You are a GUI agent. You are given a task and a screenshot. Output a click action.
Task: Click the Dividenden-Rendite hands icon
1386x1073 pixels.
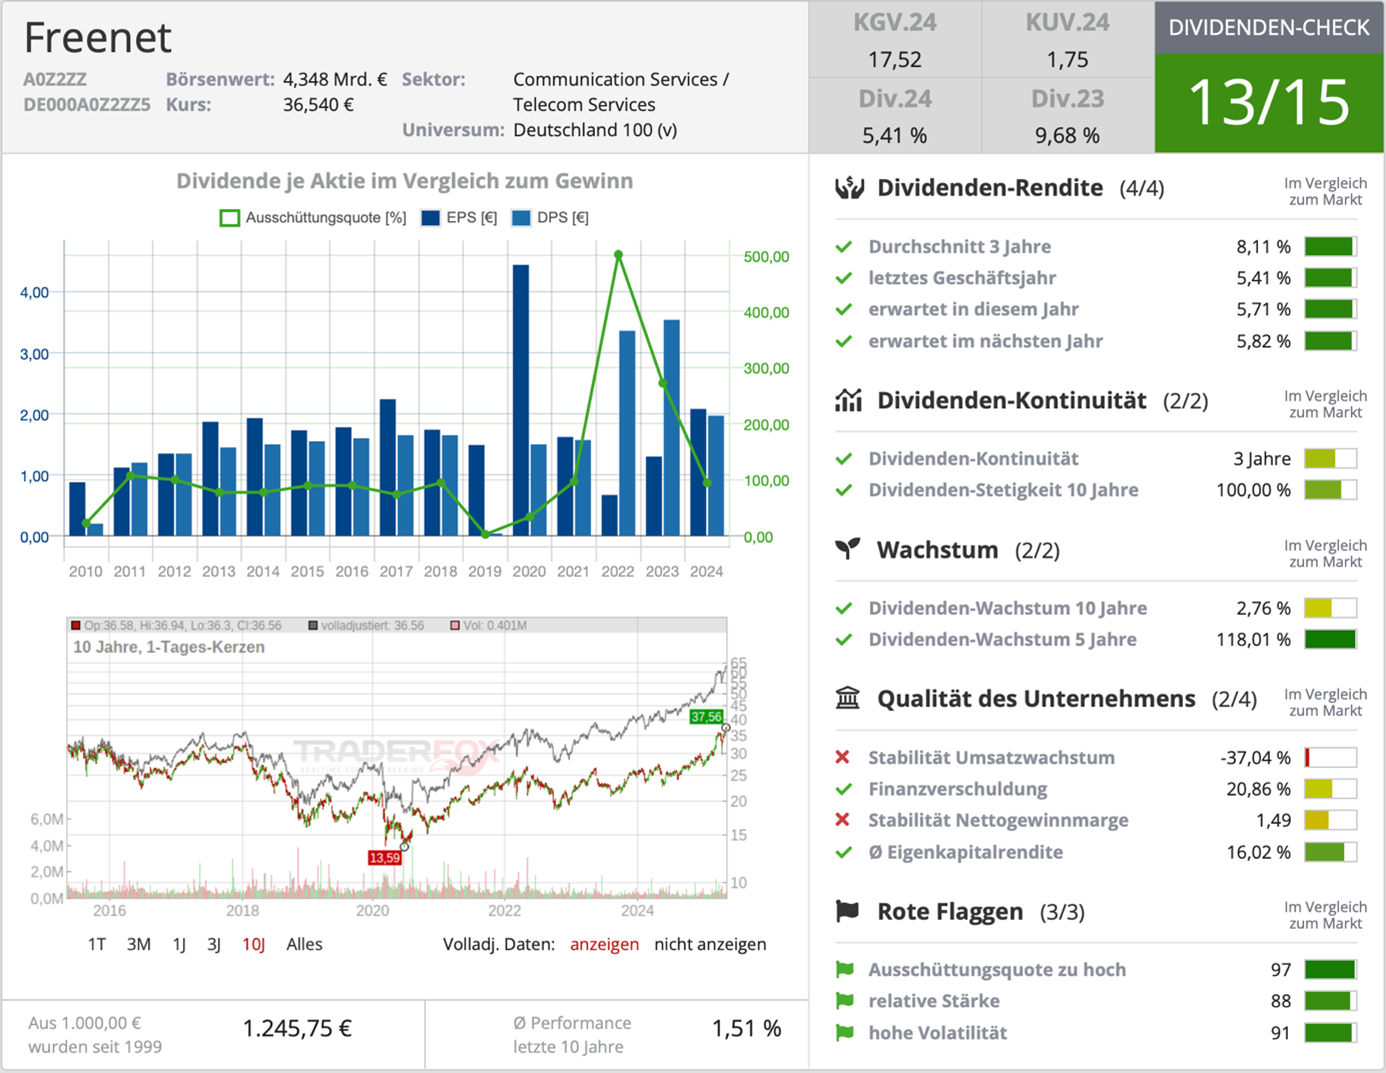(849, 187)
